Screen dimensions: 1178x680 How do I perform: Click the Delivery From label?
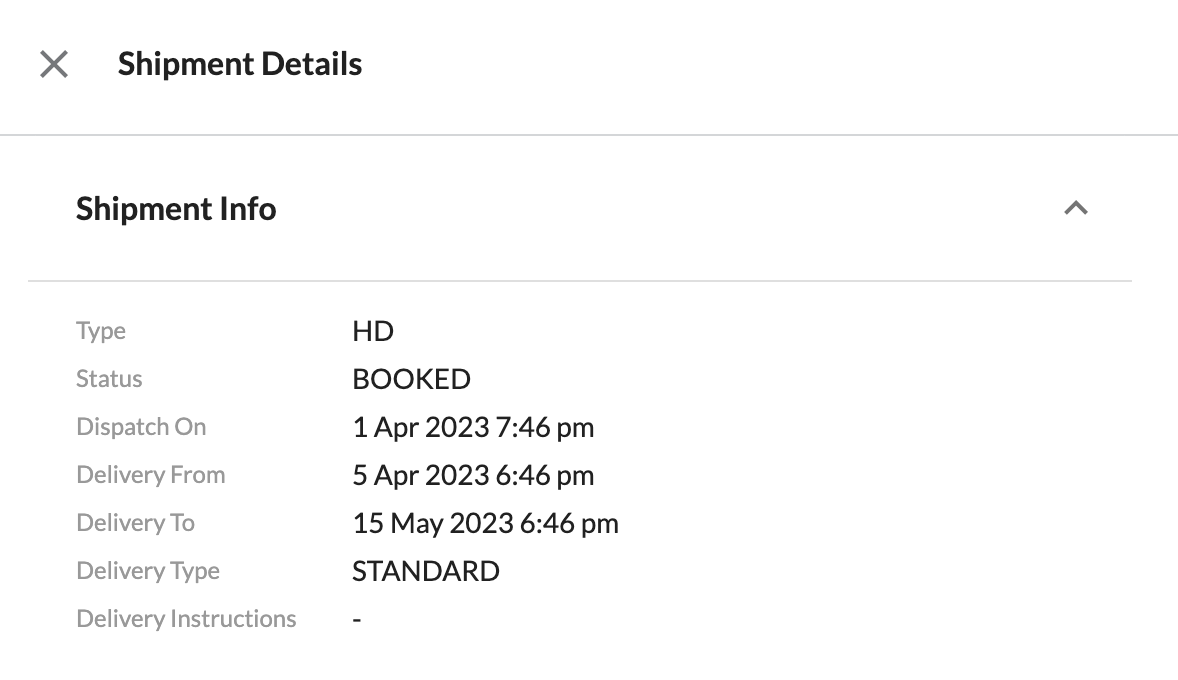151,475
